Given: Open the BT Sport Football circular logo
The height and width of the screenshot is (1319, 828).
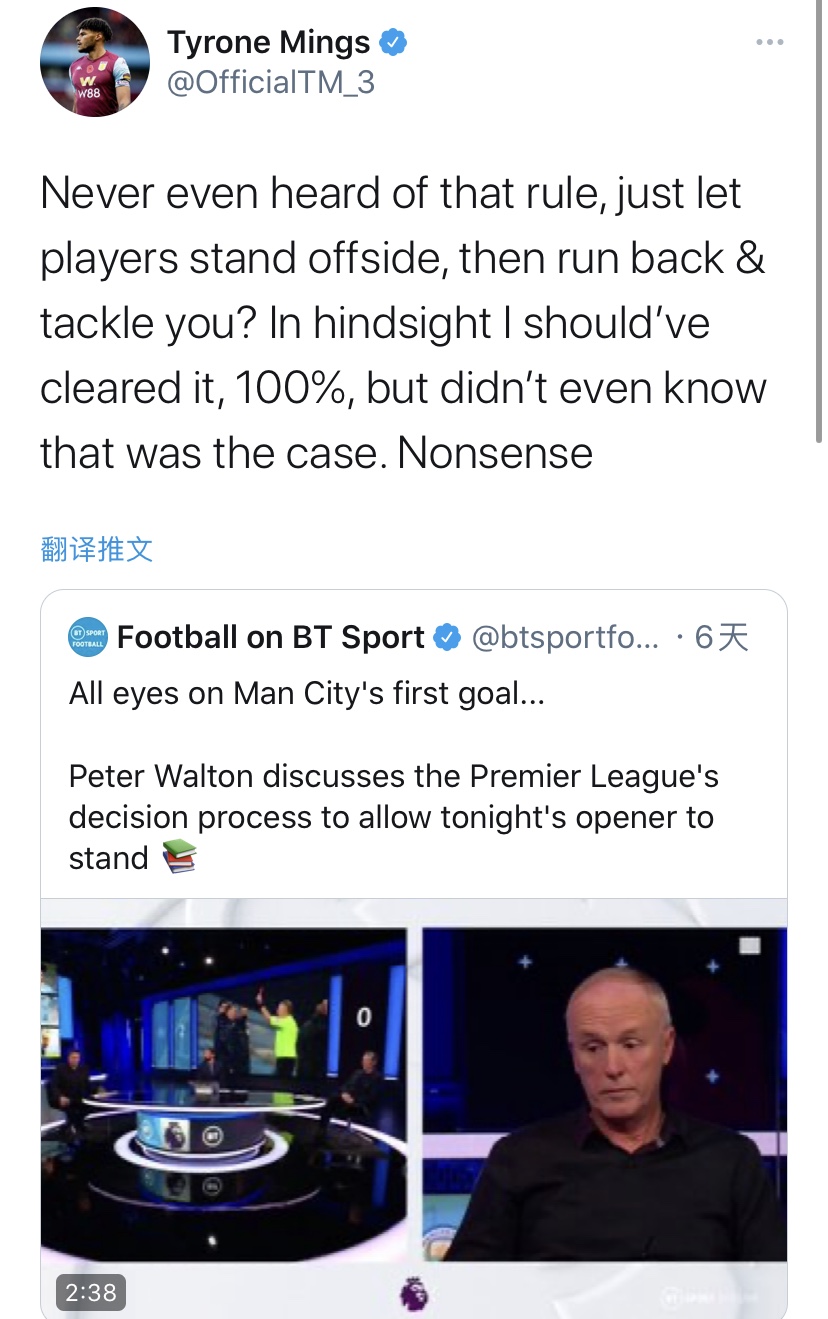Looking at the screenshot, I should [x=88, y=637].
